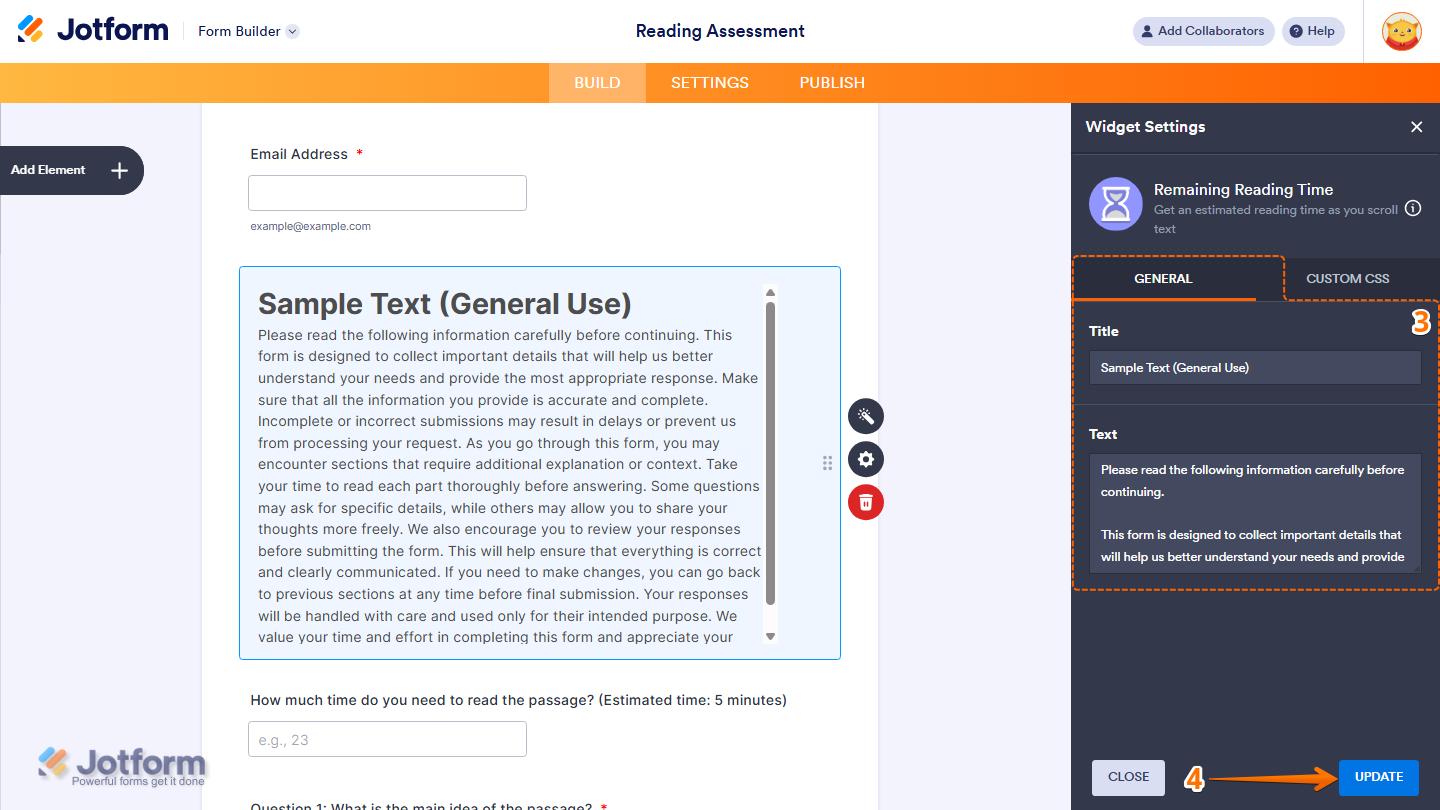Image resolution: width=1440 pixels, height=810 pixels.
Task: Switch to the SETTINGS tab
Action: pos(709,82)
